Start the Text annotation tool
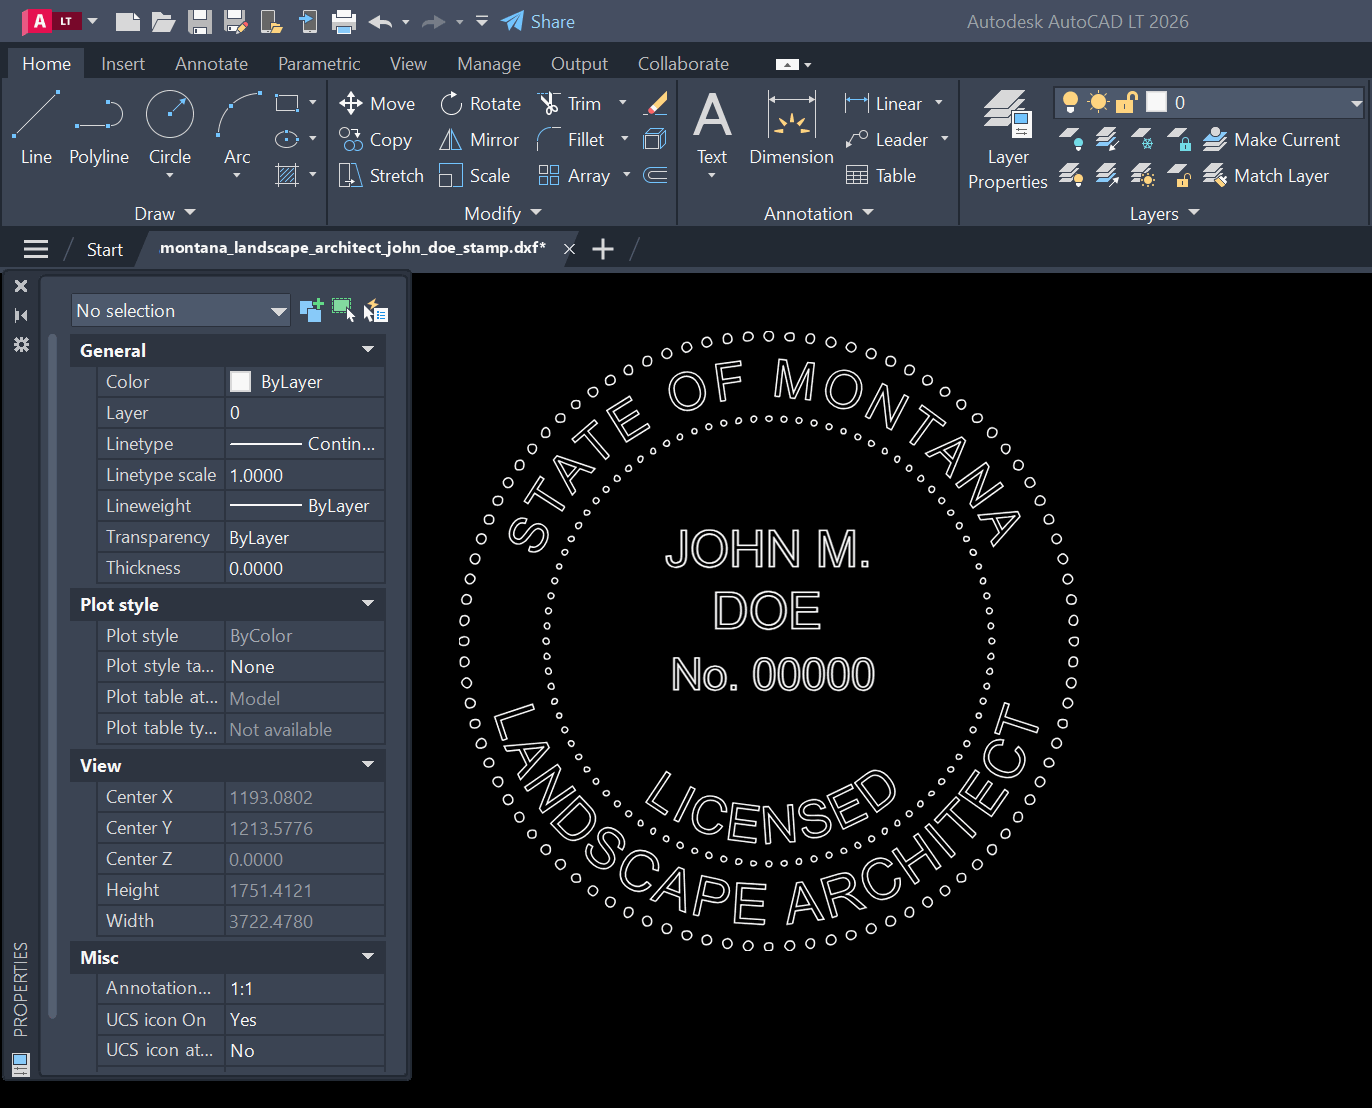This screenshot has width=1372, height=1108. (x=712, y=127)
